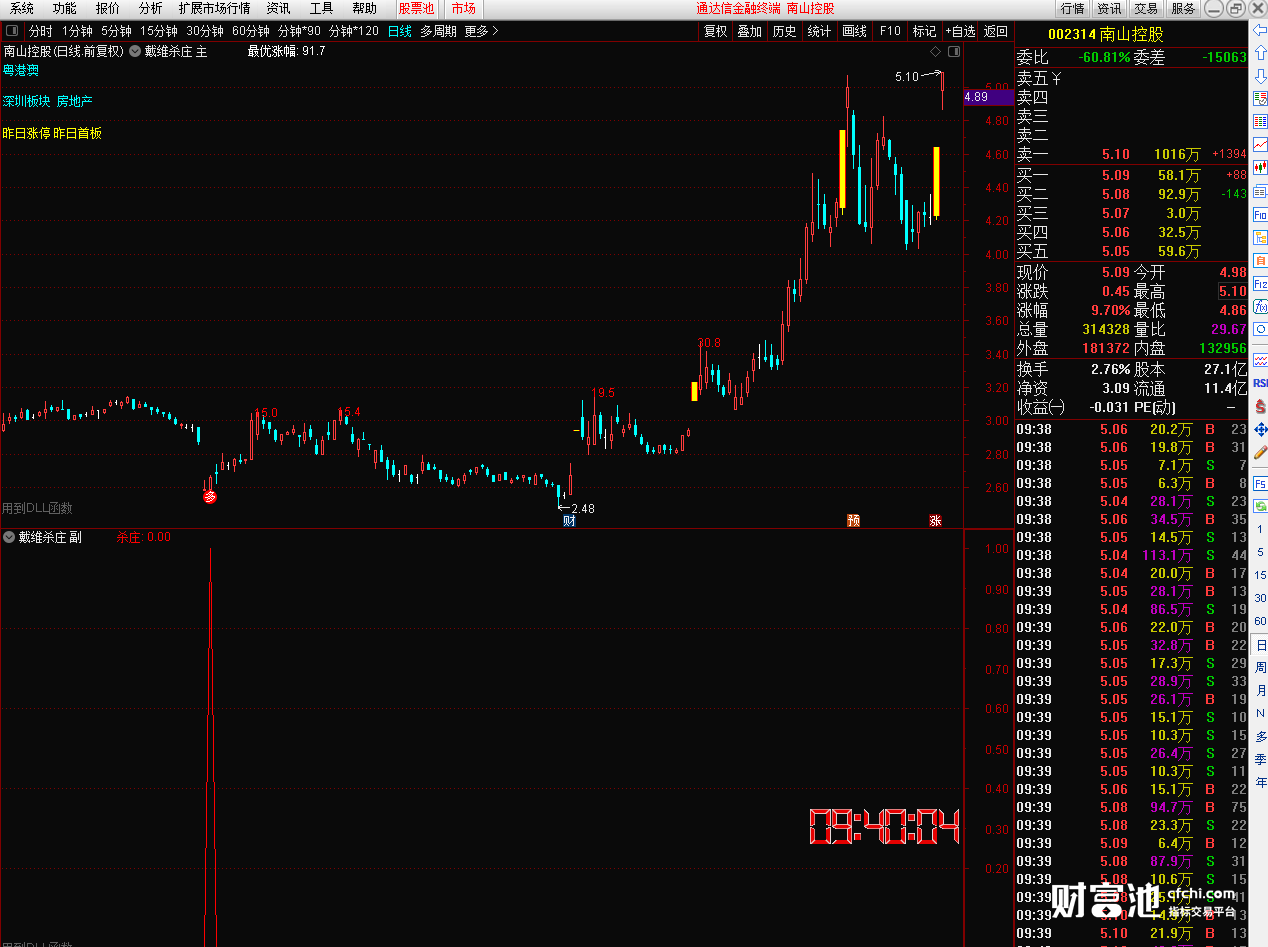Toggle the left panel icon beside 分时
Image resolution: width=1268 pixels, height=947 pixels.
pos(12,31)
